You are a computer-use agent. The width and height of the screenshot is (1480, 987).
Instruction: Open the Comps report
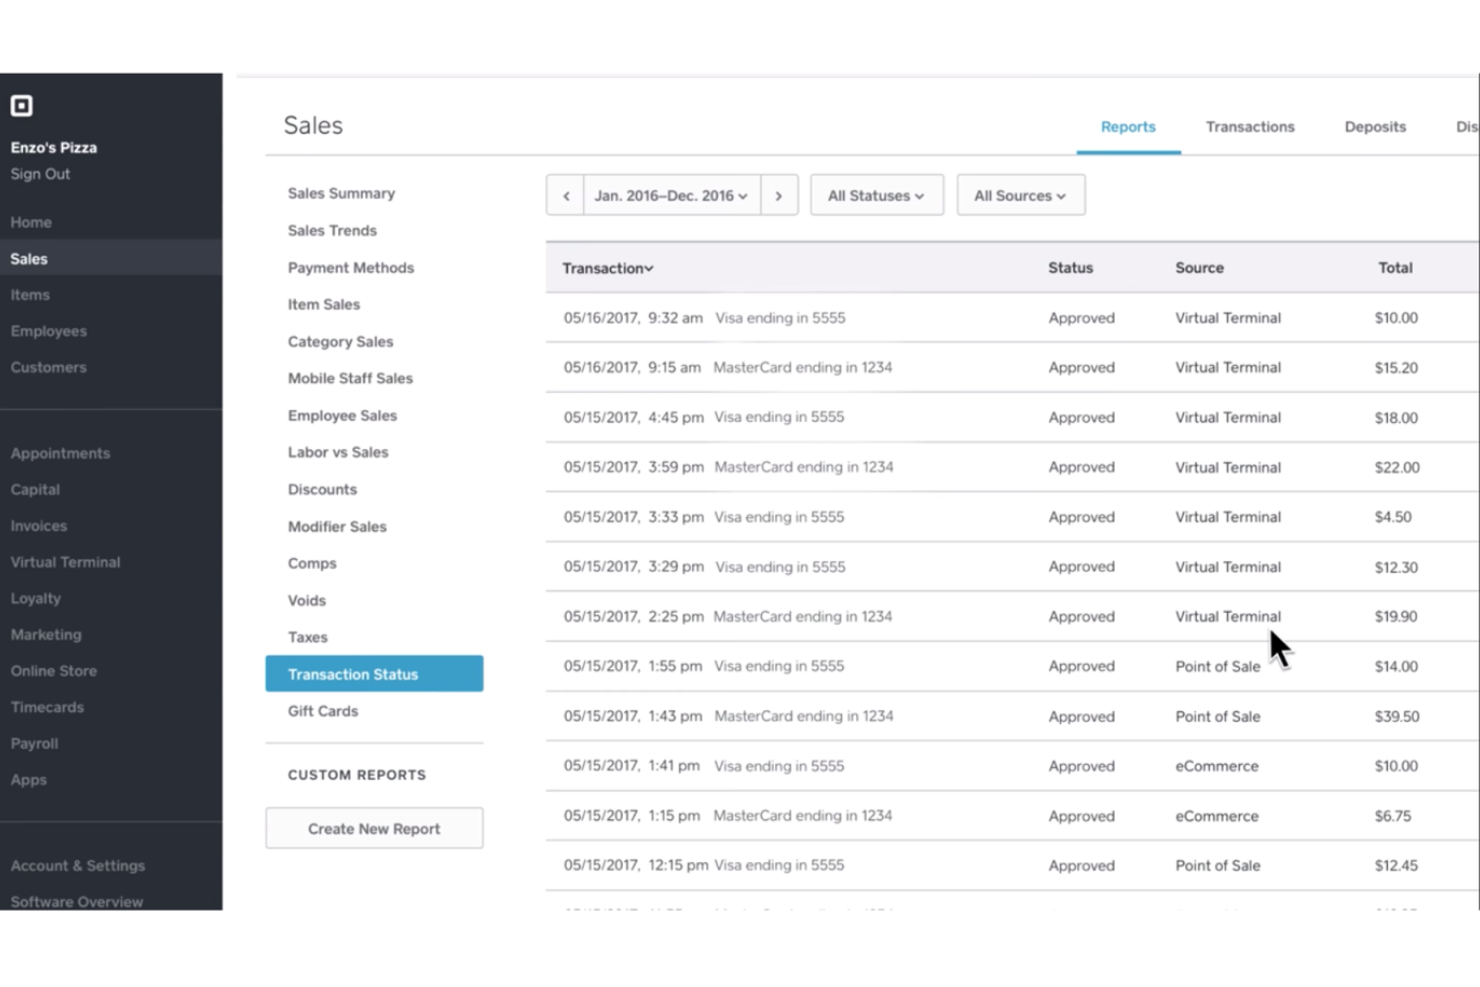[x=312, y=563]
